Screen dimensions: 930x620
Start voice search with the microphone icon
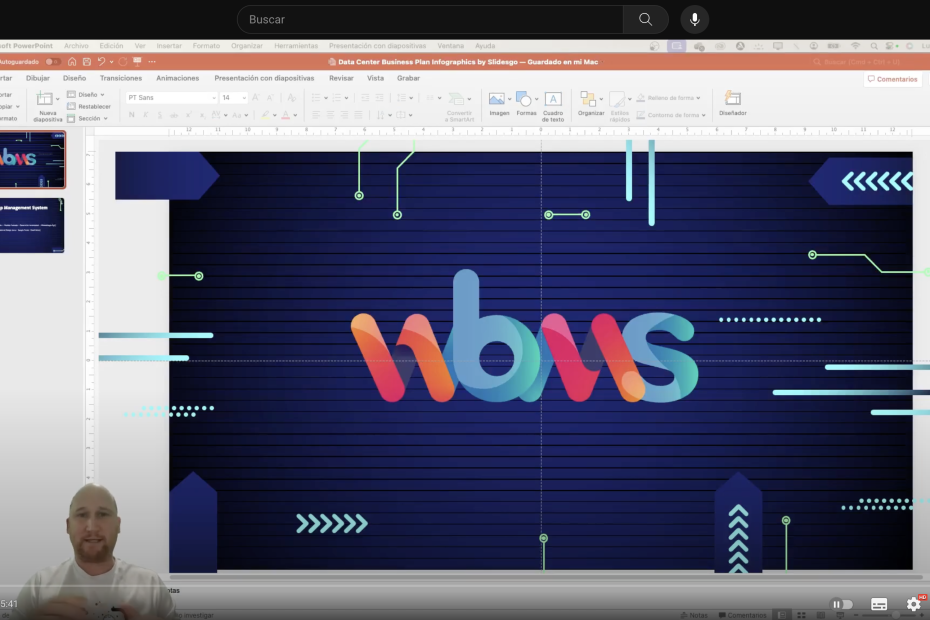pyautogui.click(x=695, y=20)
